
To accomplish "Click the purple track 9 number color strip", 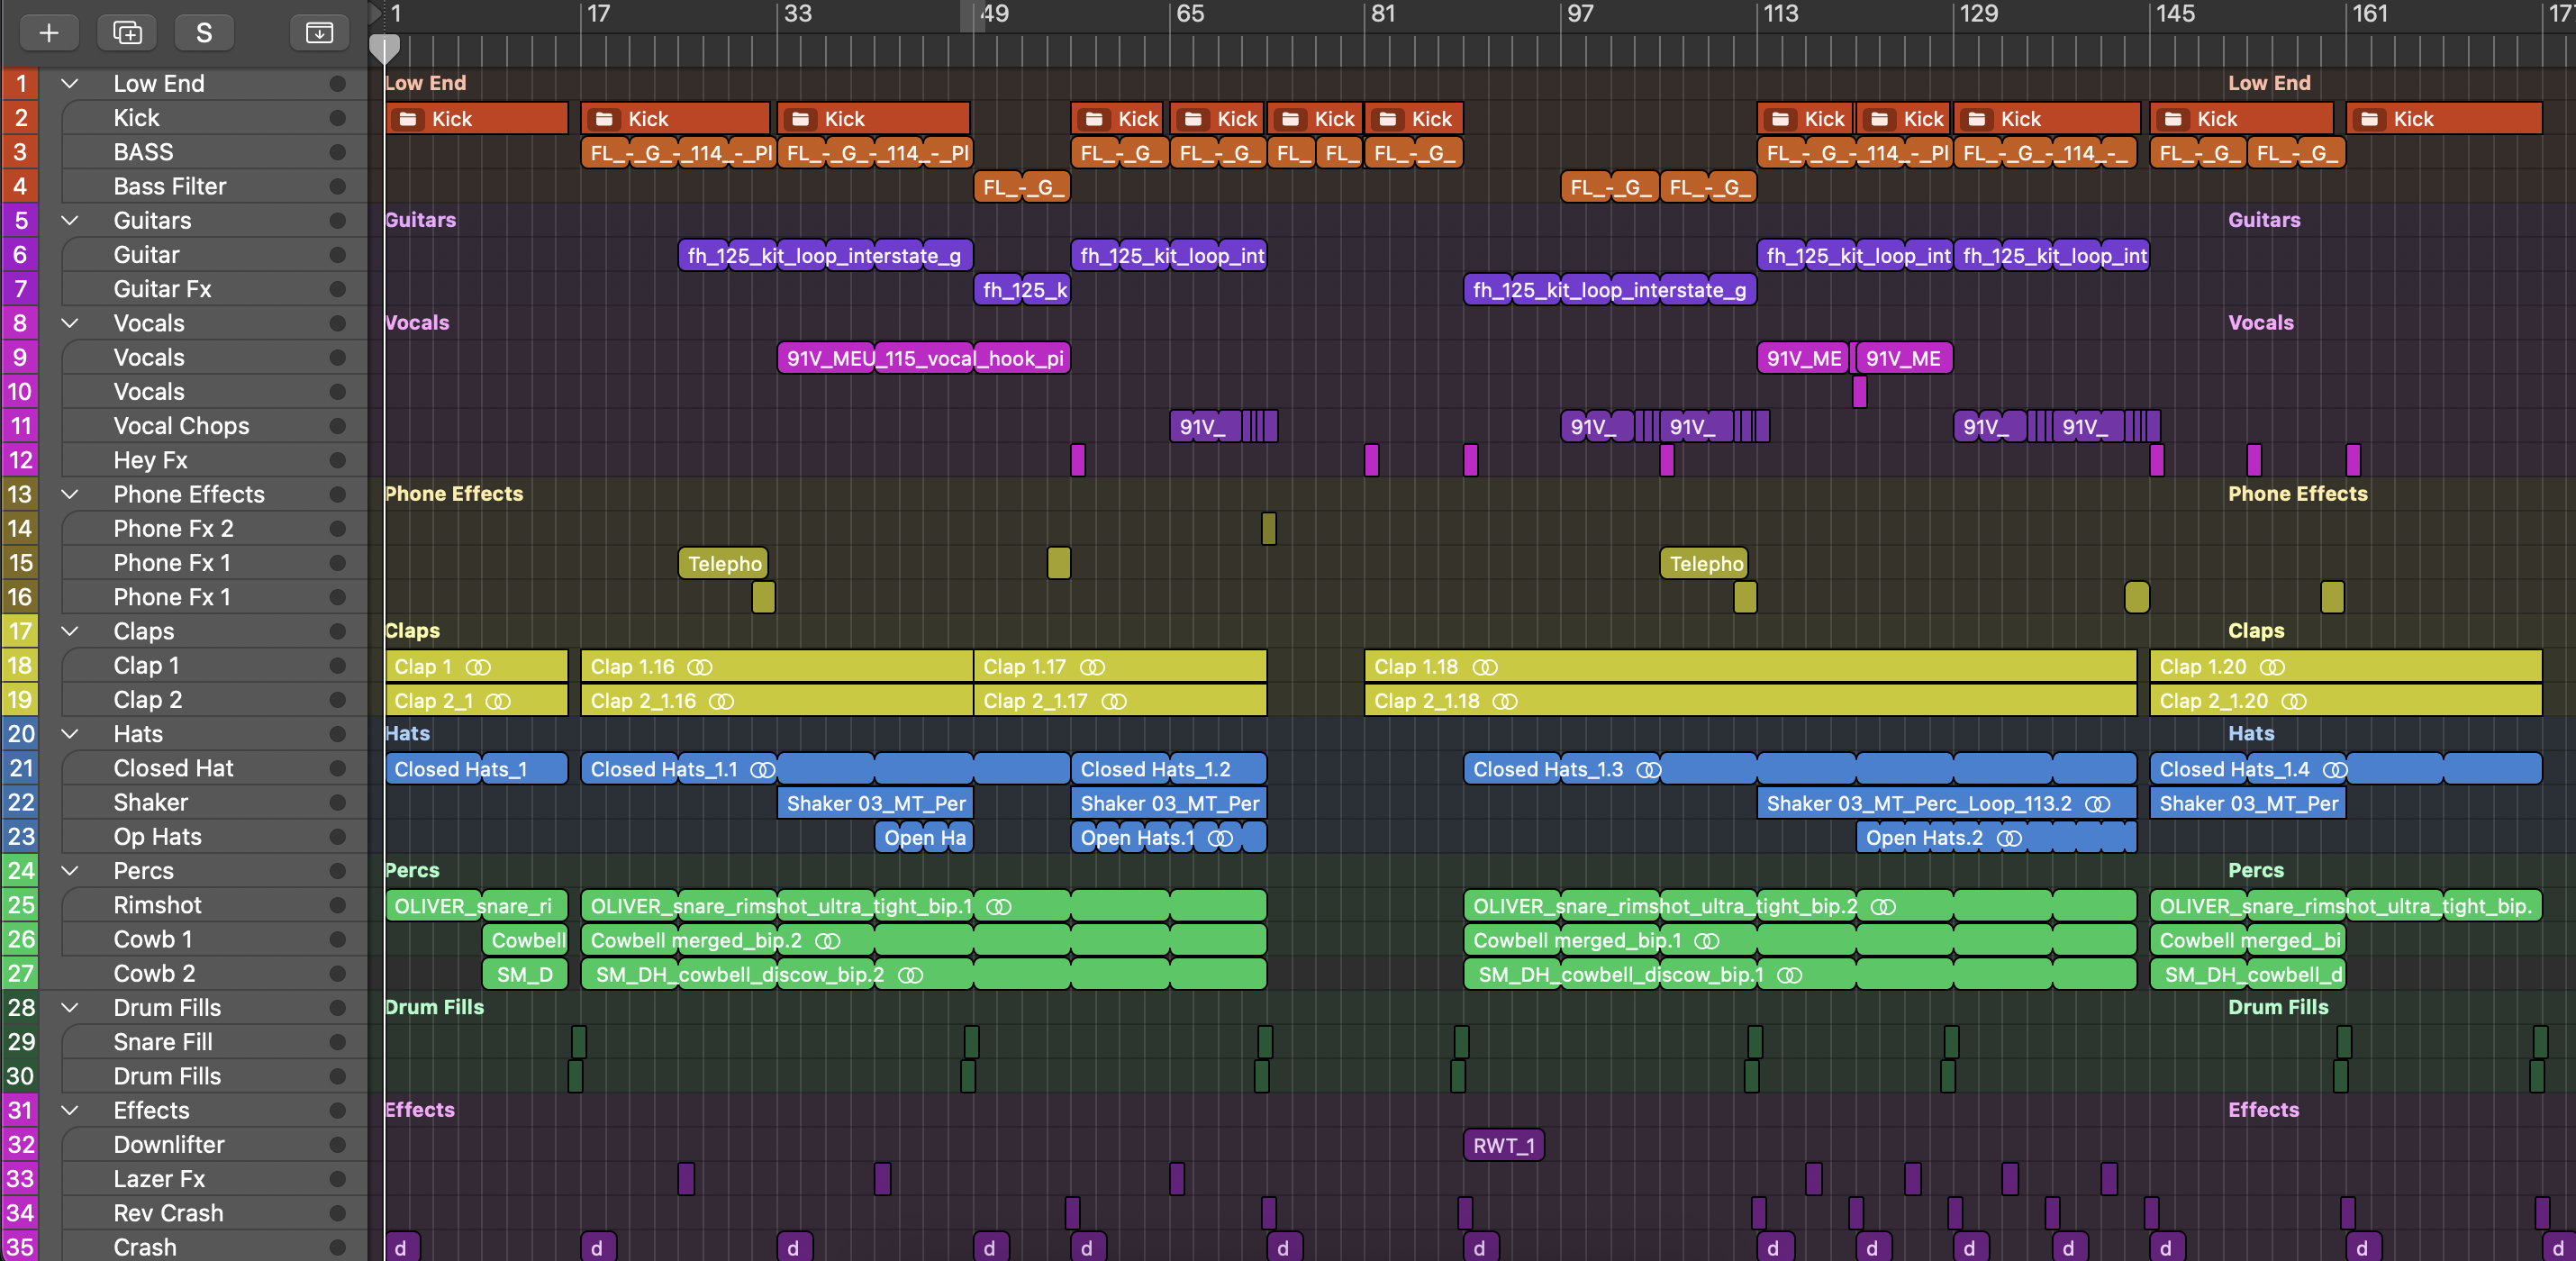I will click(x=19, y=358).
